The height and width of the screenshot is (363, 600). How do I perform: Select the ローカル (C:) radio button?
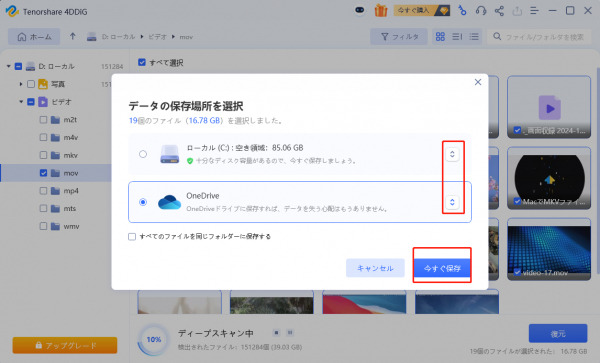tap(143, 154)
